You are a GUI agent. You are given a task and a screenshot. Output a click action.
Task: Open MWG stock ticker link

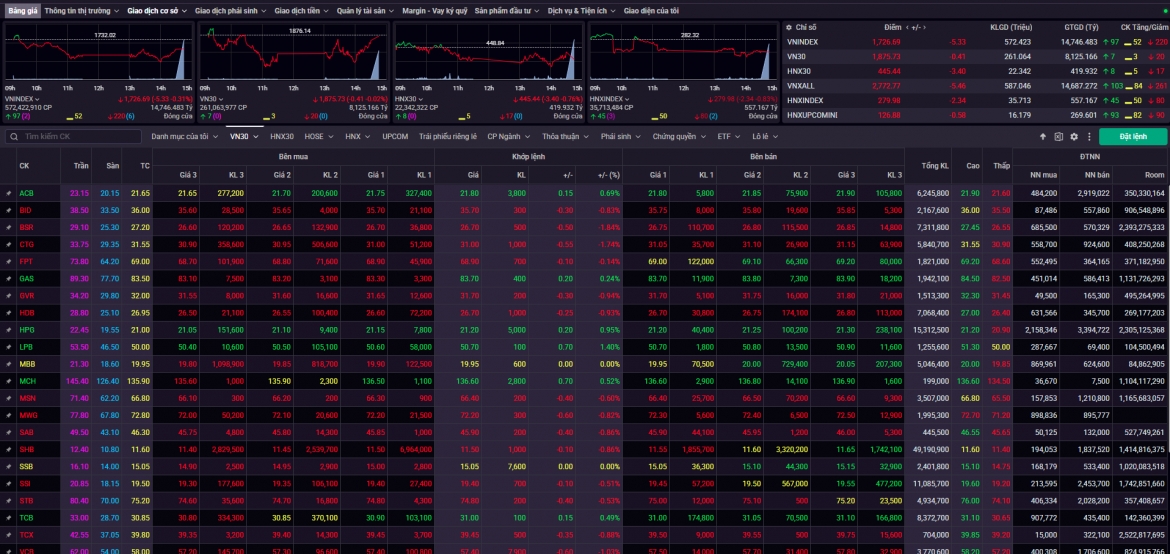tap(28, 415)
